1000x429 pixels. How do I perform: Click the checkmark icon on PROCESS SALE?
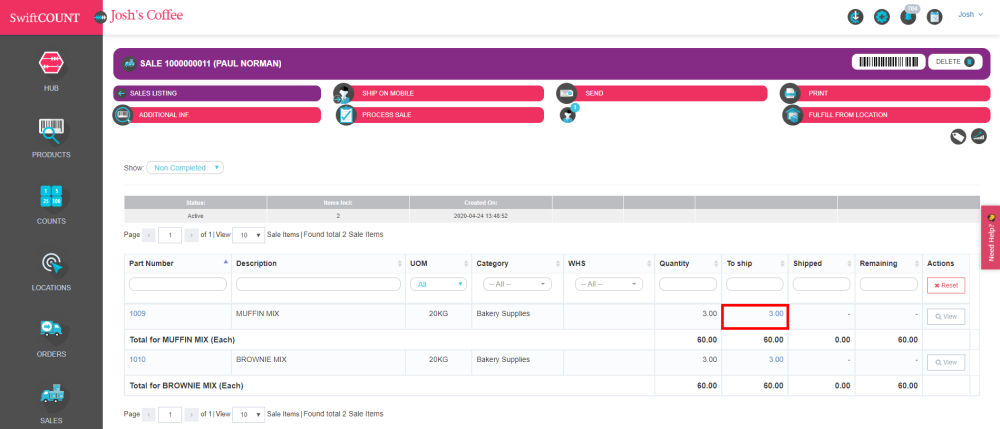[346, 115]
